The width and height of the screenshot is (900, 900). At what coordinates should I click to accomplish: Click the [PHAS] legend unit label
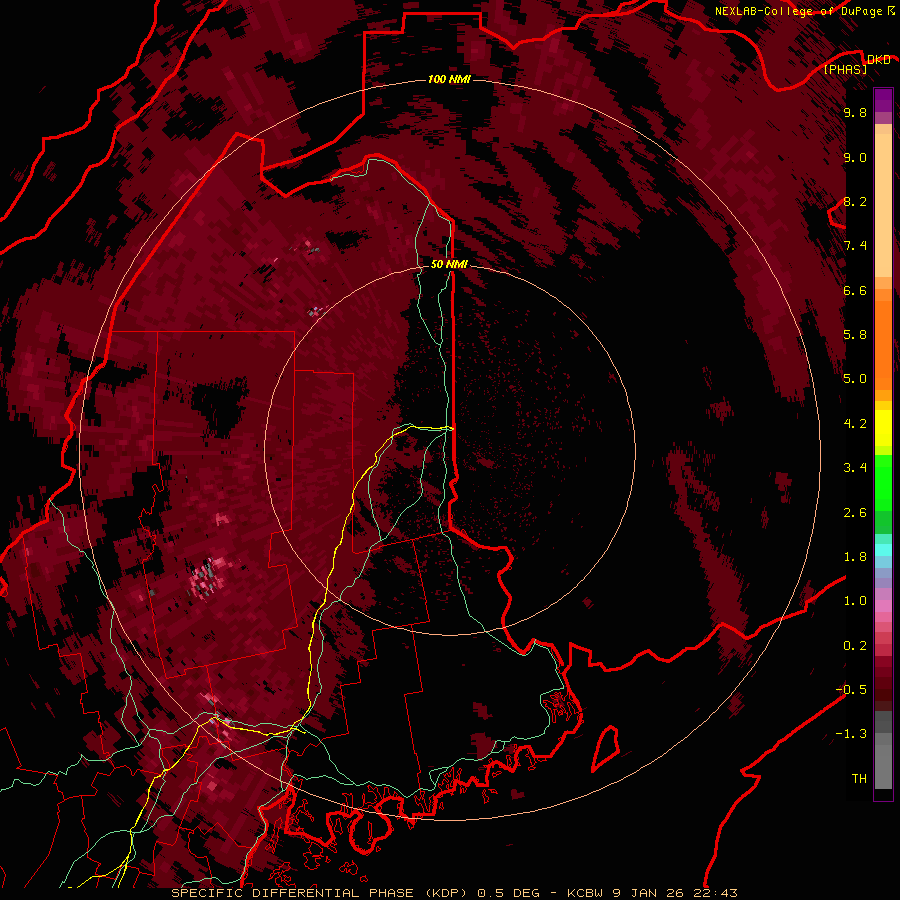(845, 70)
